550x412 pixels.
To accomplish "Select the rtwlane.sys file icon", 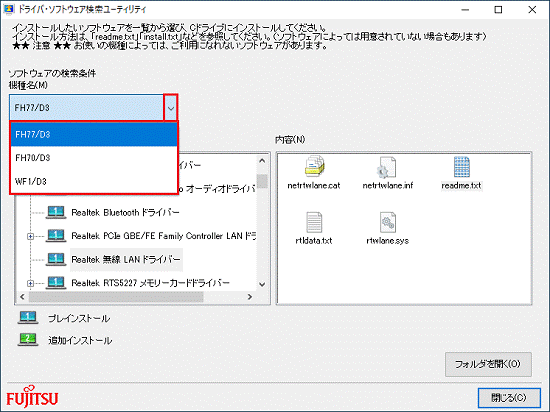I will click(388, 222).
